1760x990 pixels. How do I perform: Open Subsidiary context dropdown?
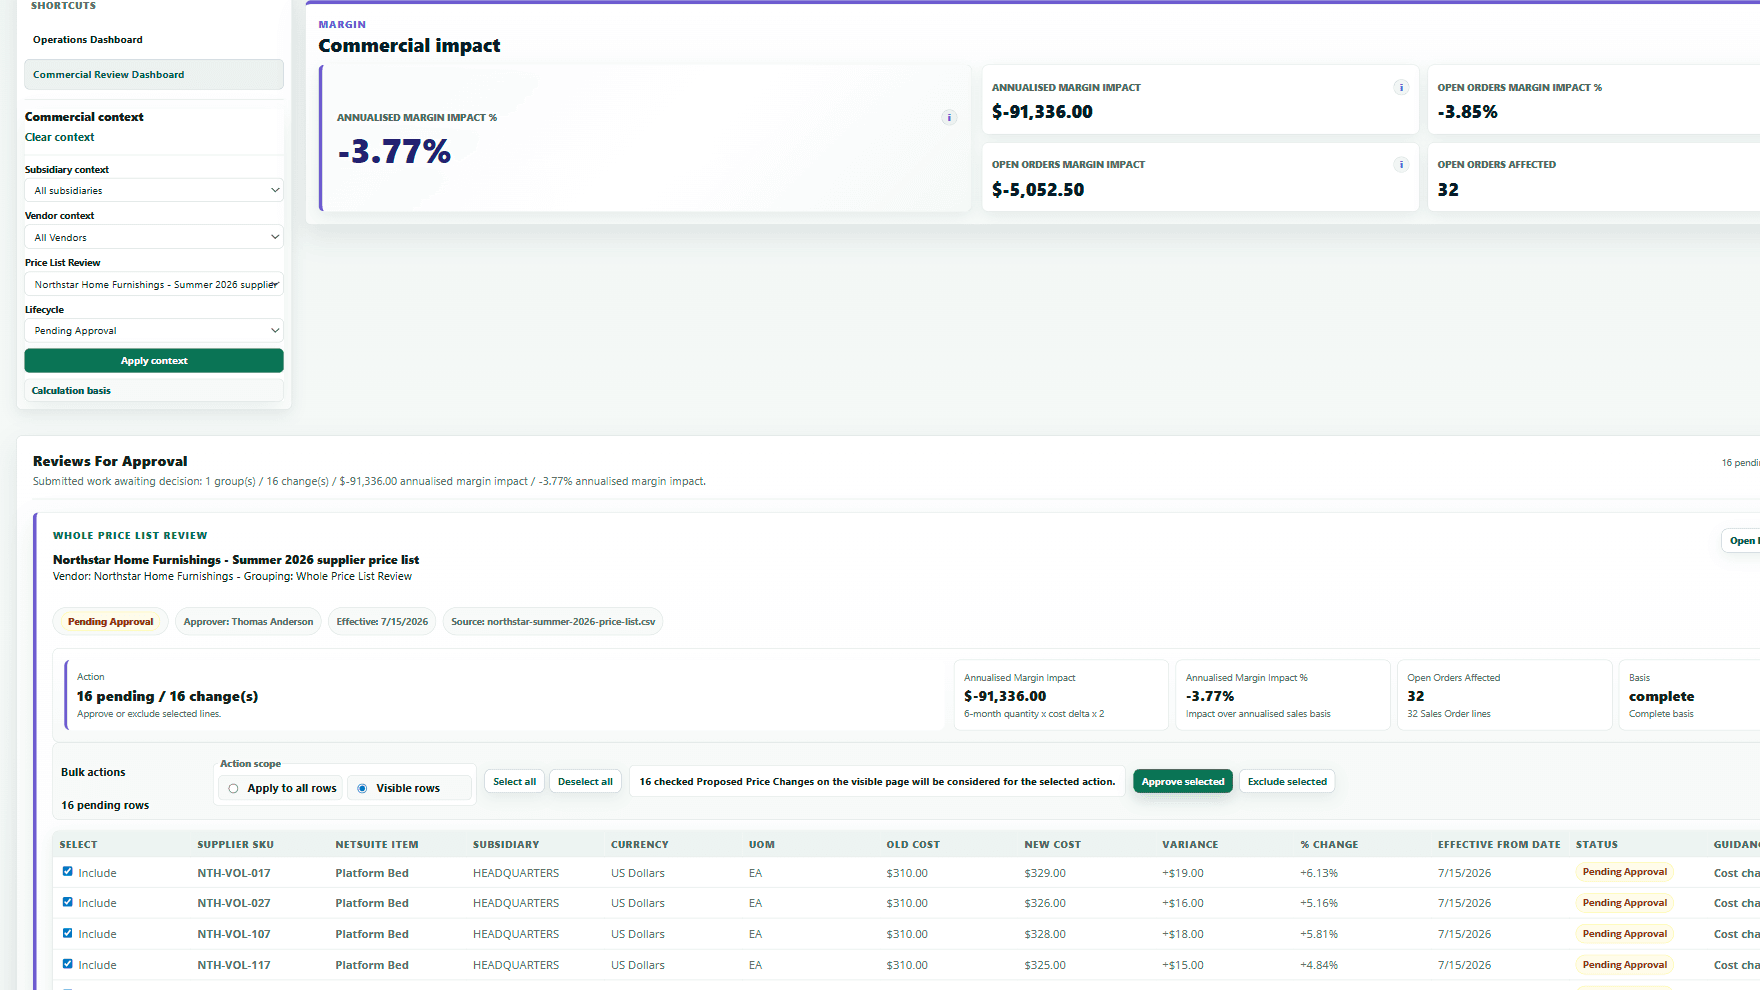(154, 191)
